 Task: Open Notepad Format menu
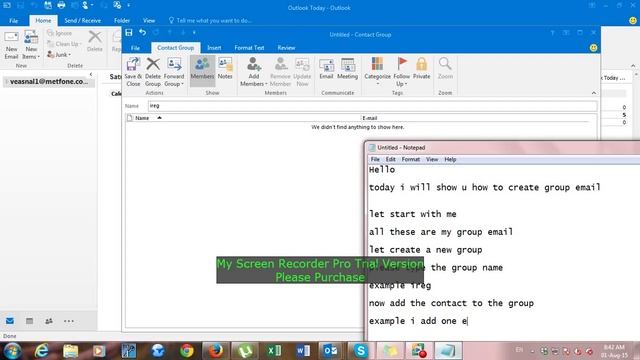pyautogui.click(x=411, y=160)
